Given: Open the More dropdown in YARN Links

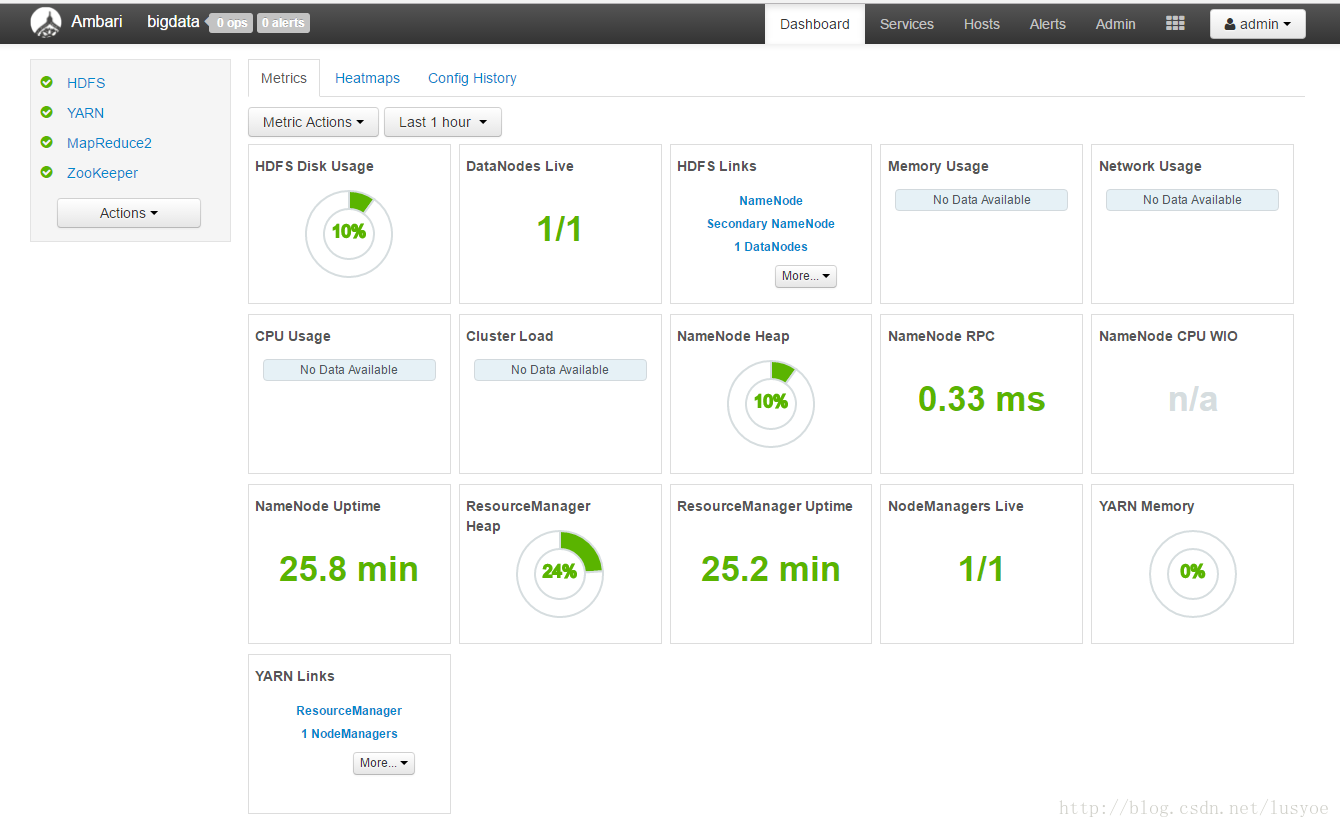Looking at the screenshot, I should pos(384,763).
